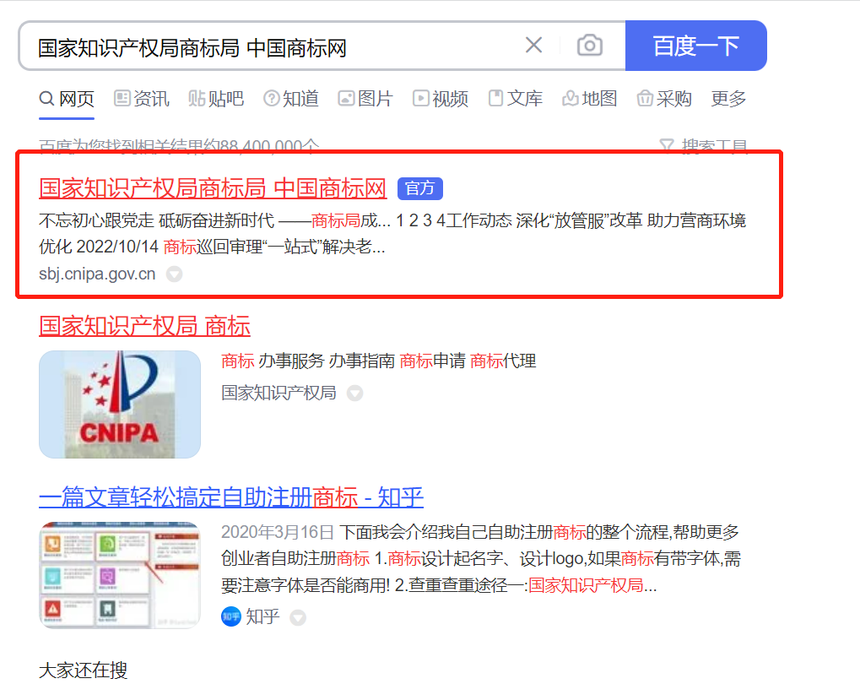This screenshot has height=684, width=860.
Task: Click the 大家还在搜 heading
Action: point(83,670)
